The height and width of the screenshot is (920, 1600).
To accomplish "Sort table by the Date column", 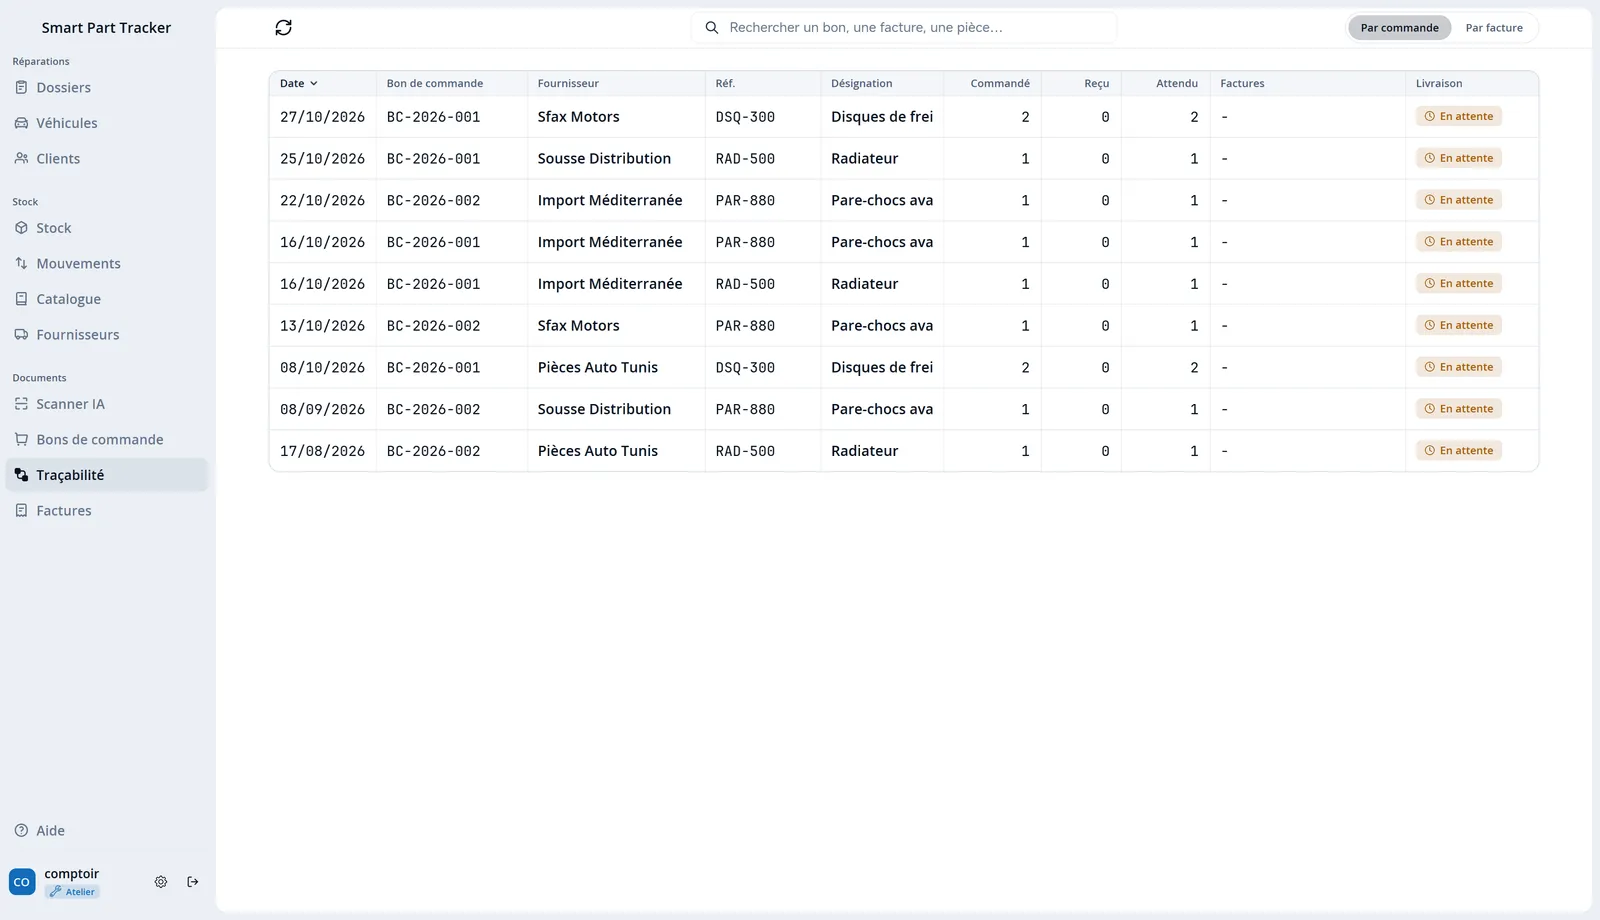I will (x=298, y=84).
